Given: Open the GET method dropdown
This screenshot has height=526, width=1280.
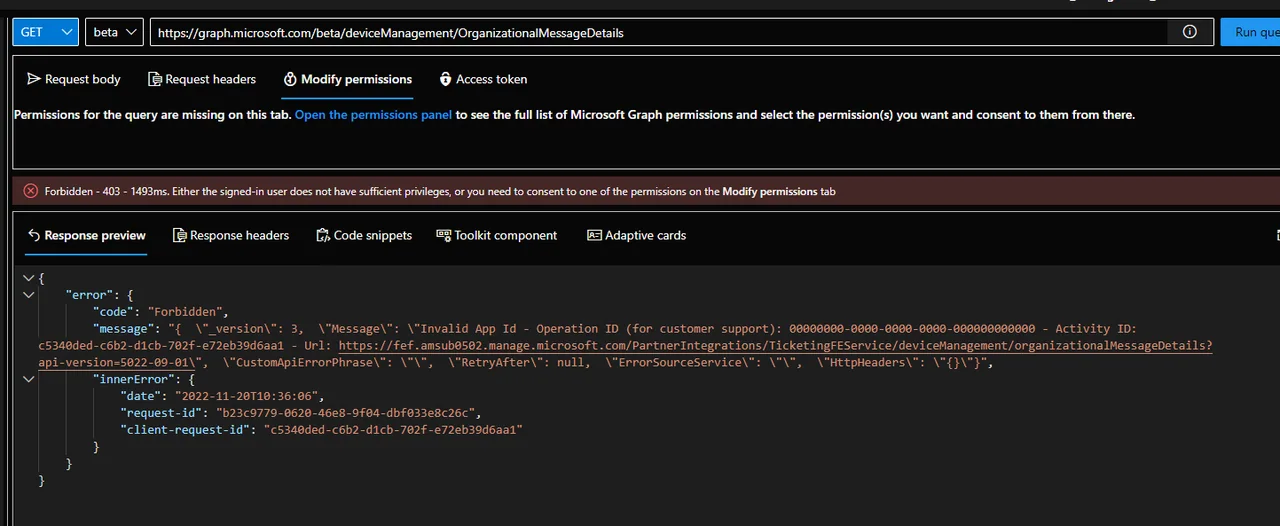Looking at the screenshot, I should click(46, 32).
